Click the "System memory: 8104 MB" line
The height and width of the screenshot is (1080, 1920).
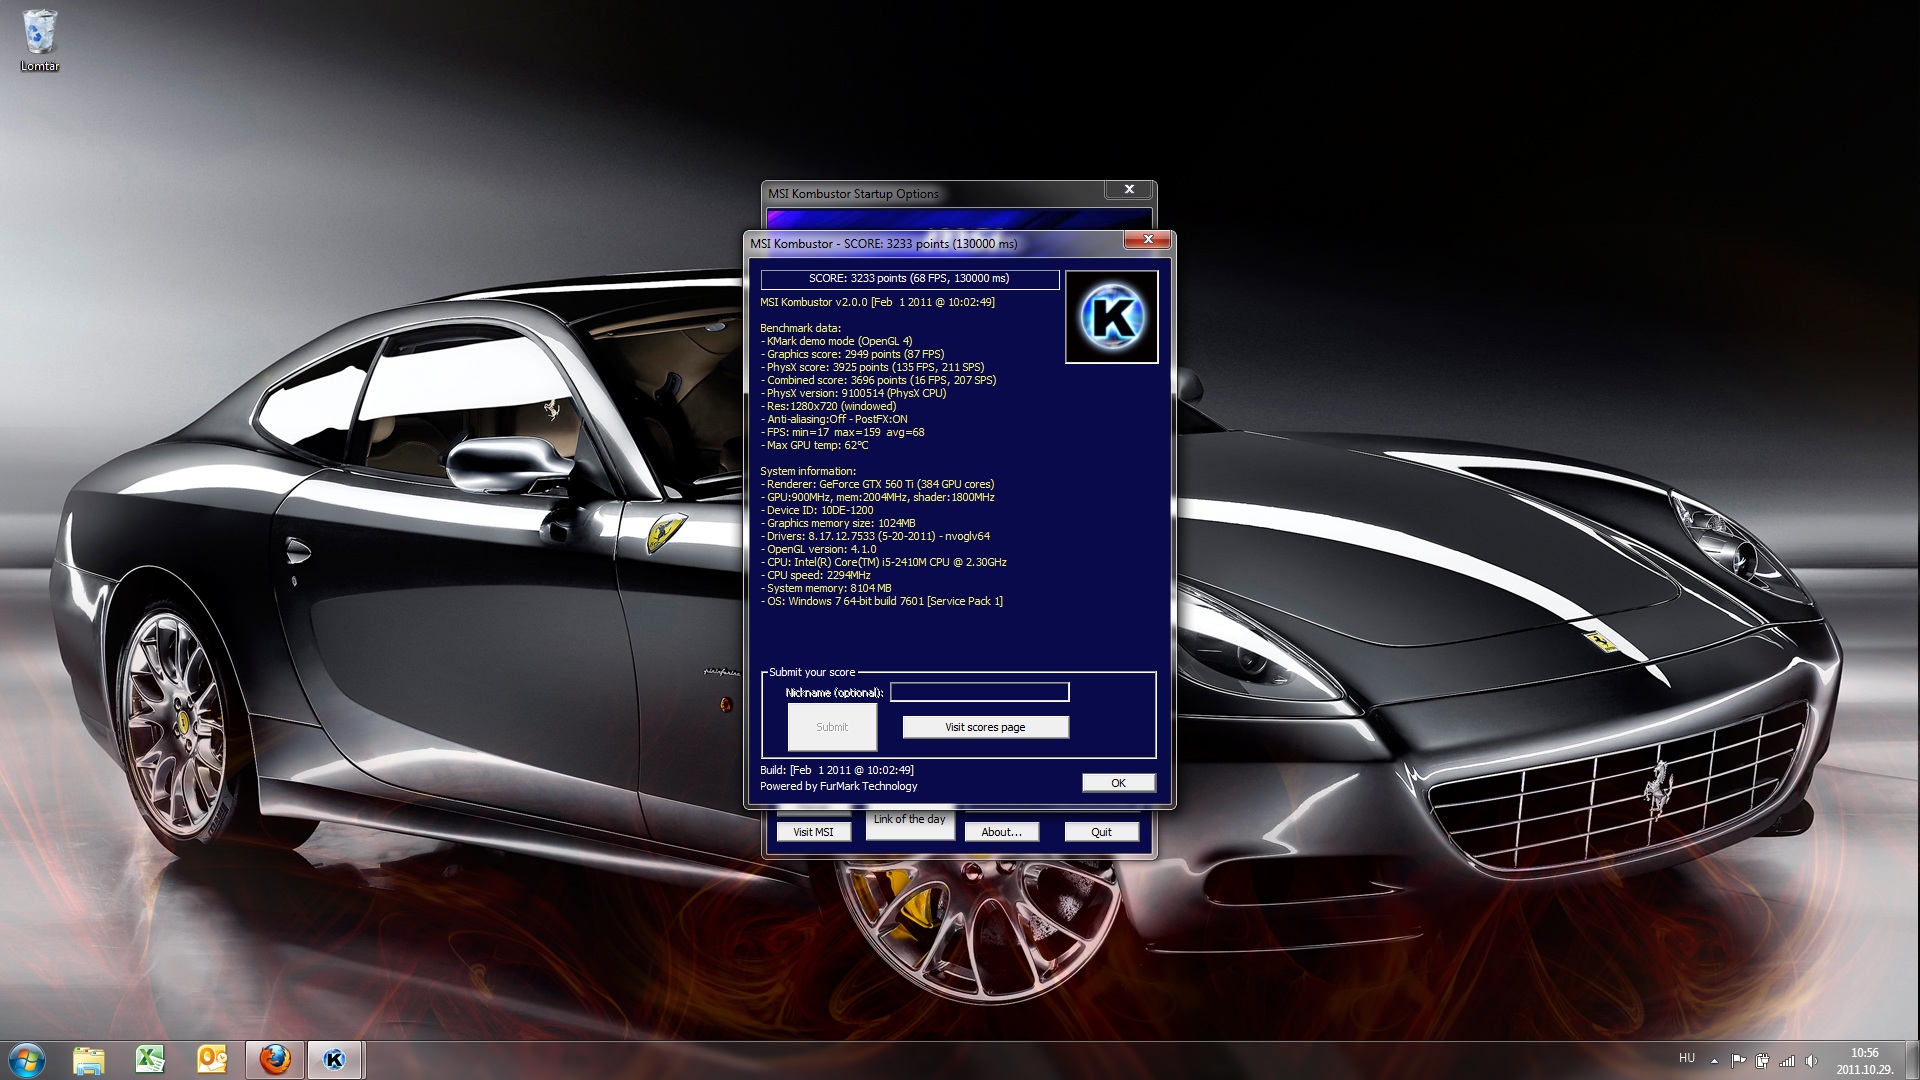(x=826, y=588)
